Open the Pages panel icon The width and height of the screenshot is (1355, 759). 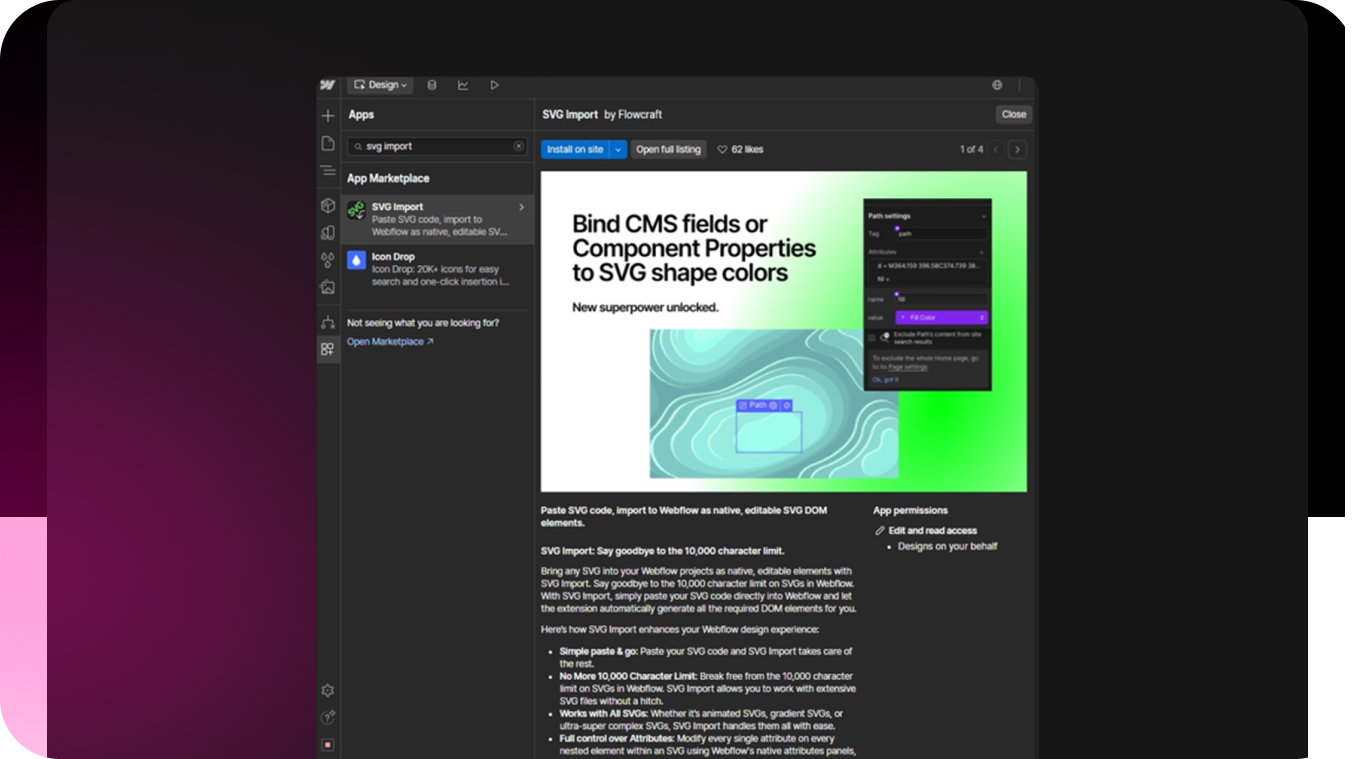[328, 144]
